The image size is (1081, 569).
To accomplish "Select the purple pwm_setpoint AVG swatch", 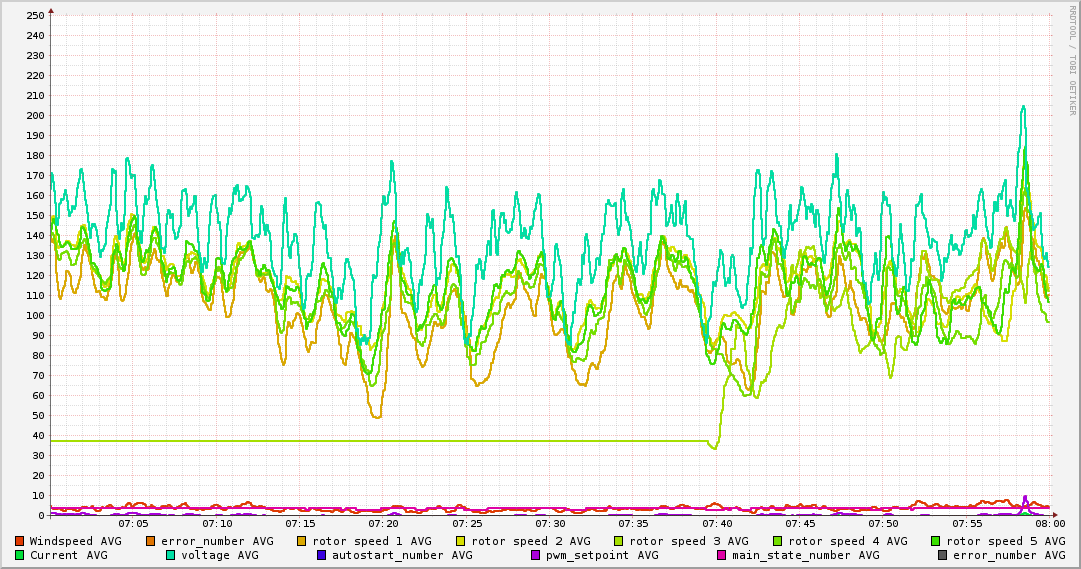I will coord(535,555).
